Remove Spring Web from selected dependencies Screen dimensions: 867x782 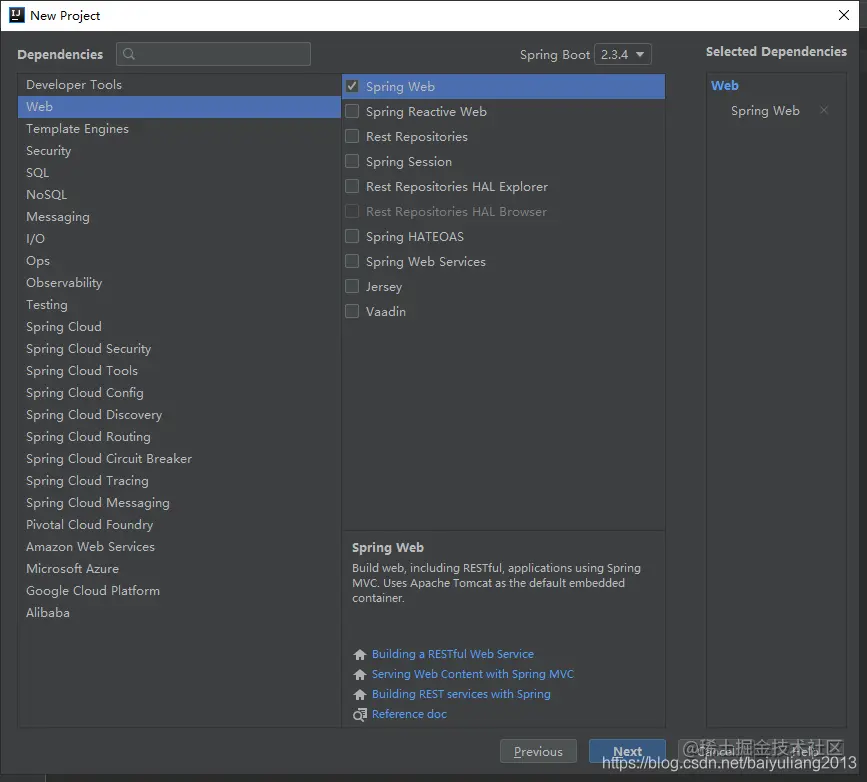[824, 110]
